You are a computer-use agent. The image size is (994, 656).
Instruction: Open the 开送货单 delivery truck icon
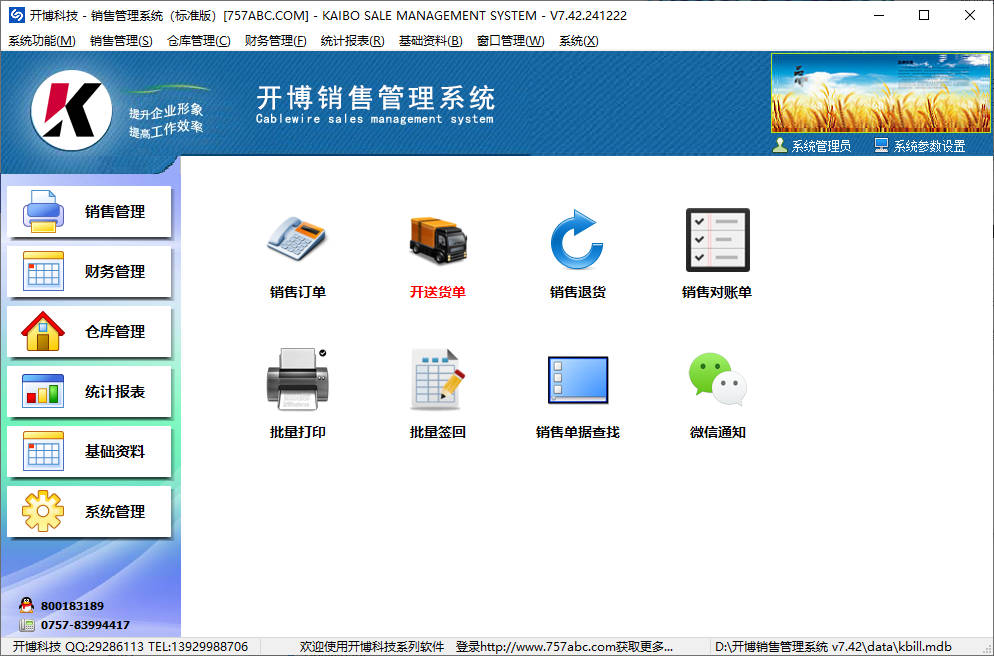[x=438, y=240]
